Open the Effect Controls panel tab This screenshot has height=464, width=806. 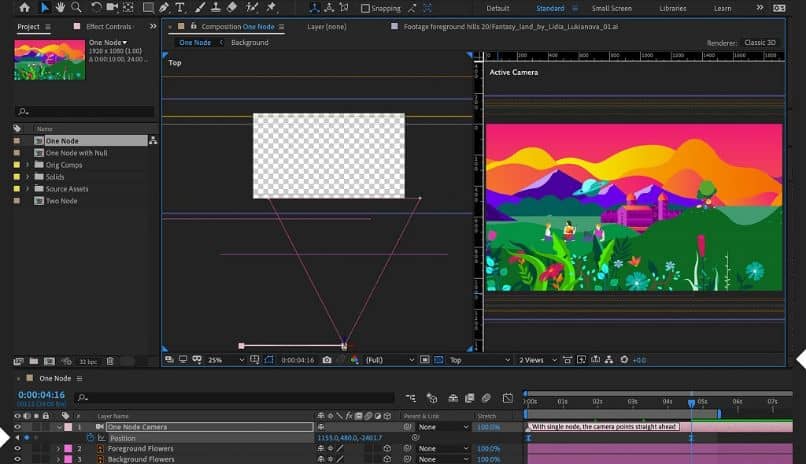pyautogui.click(x=109, y=26)
